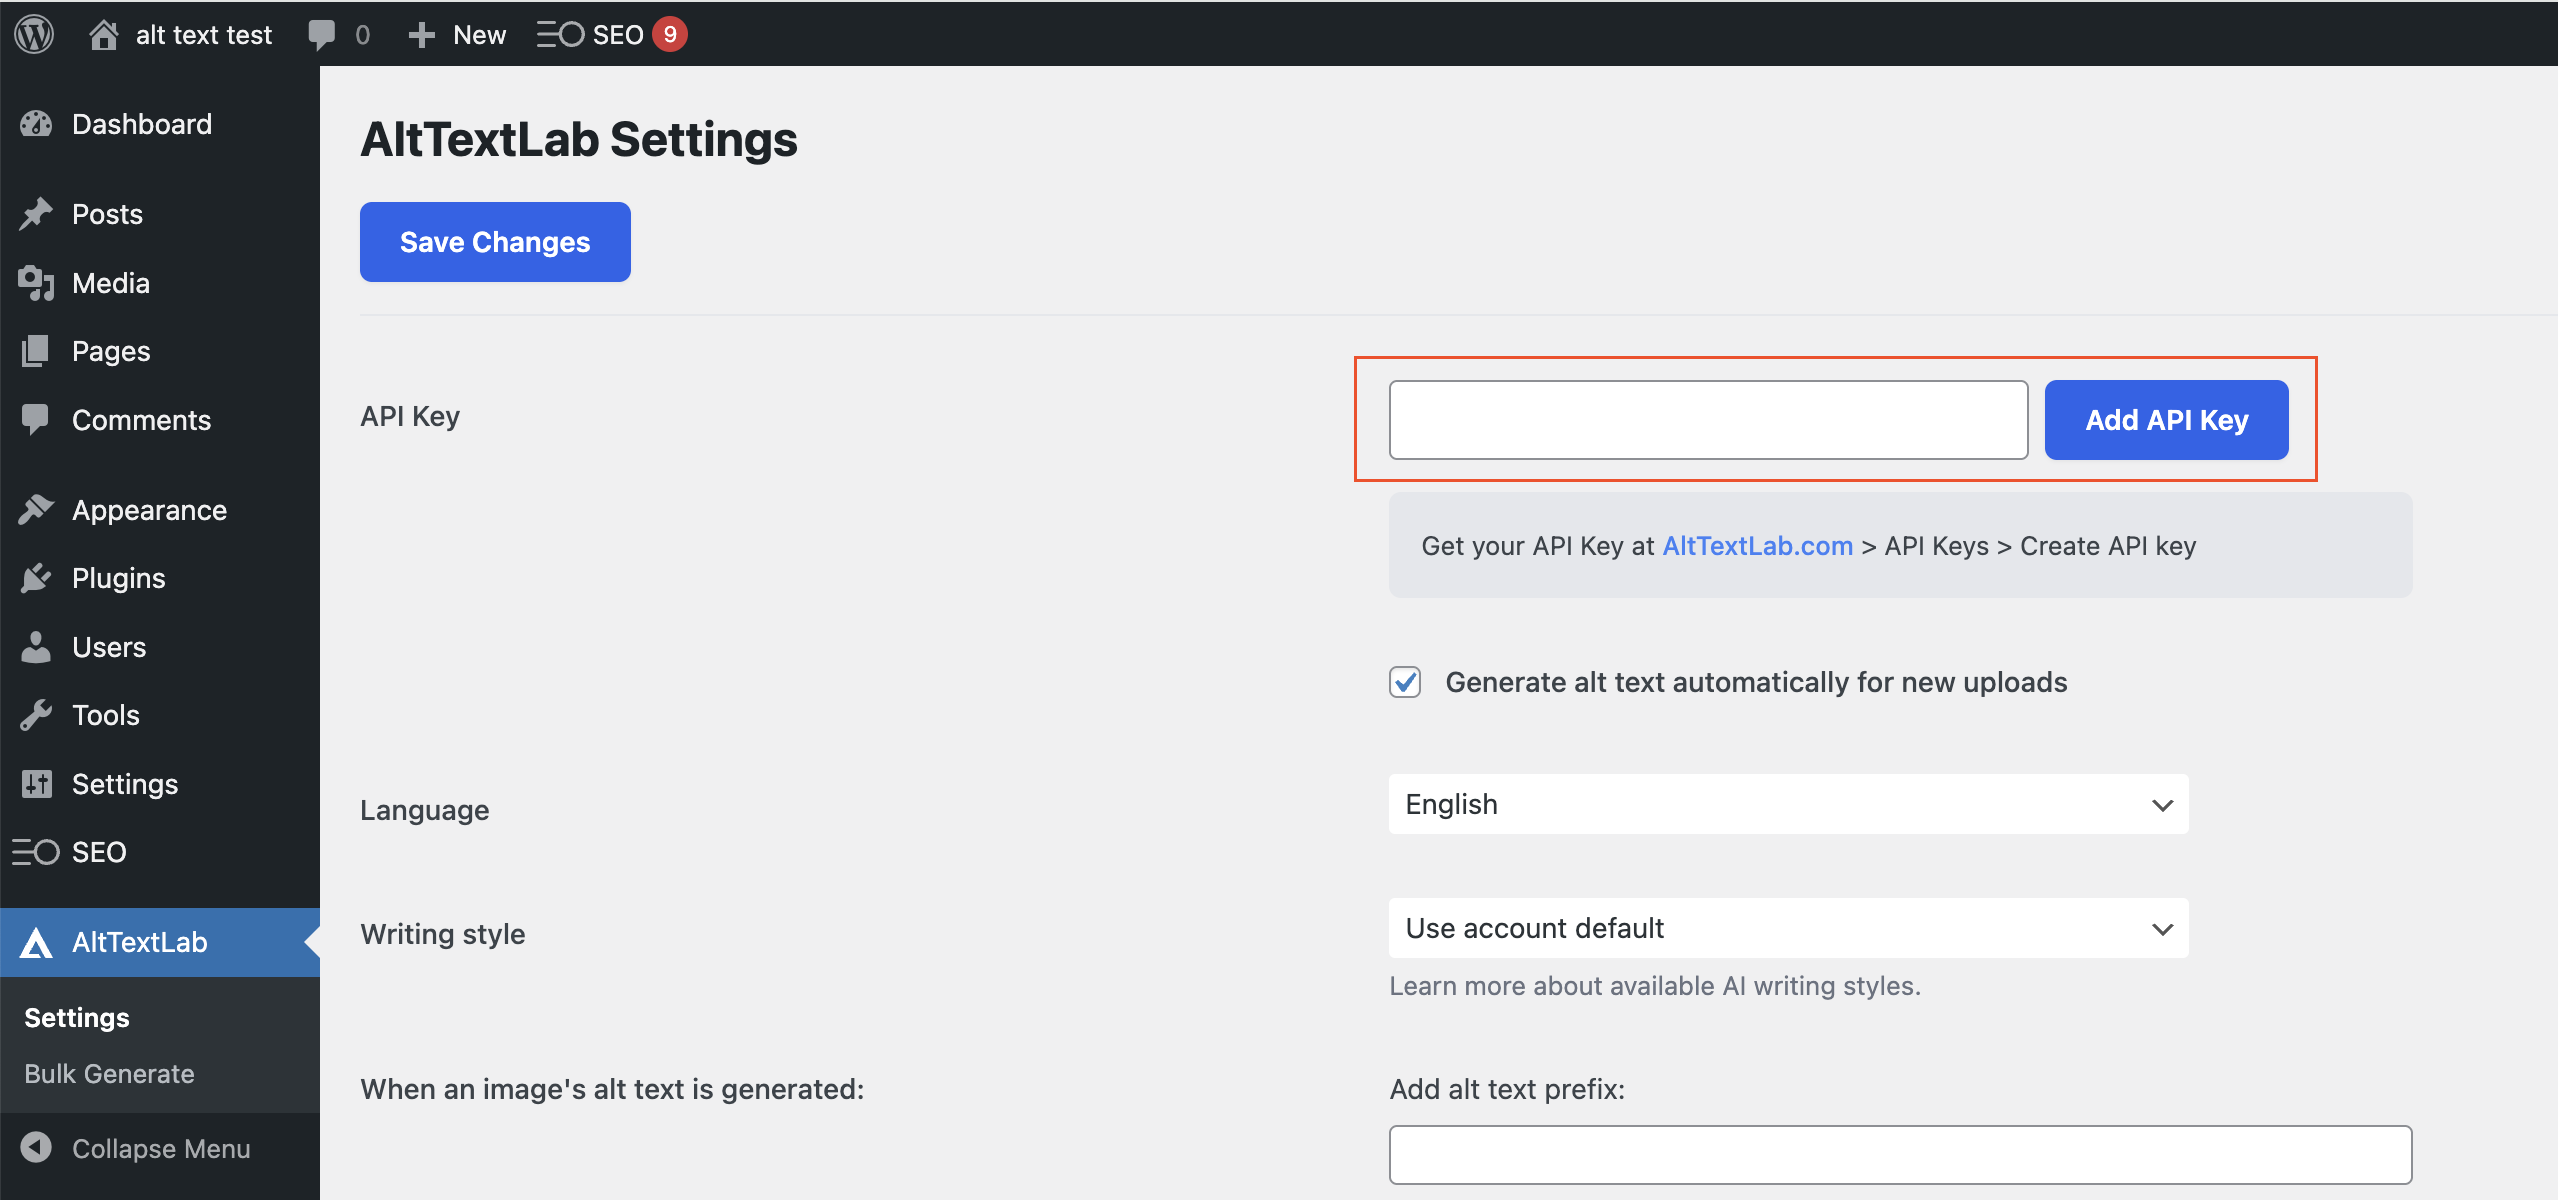Click into the API Key input field
The height and width of the screenshot is (1200, 2558).
point(1708,420)
